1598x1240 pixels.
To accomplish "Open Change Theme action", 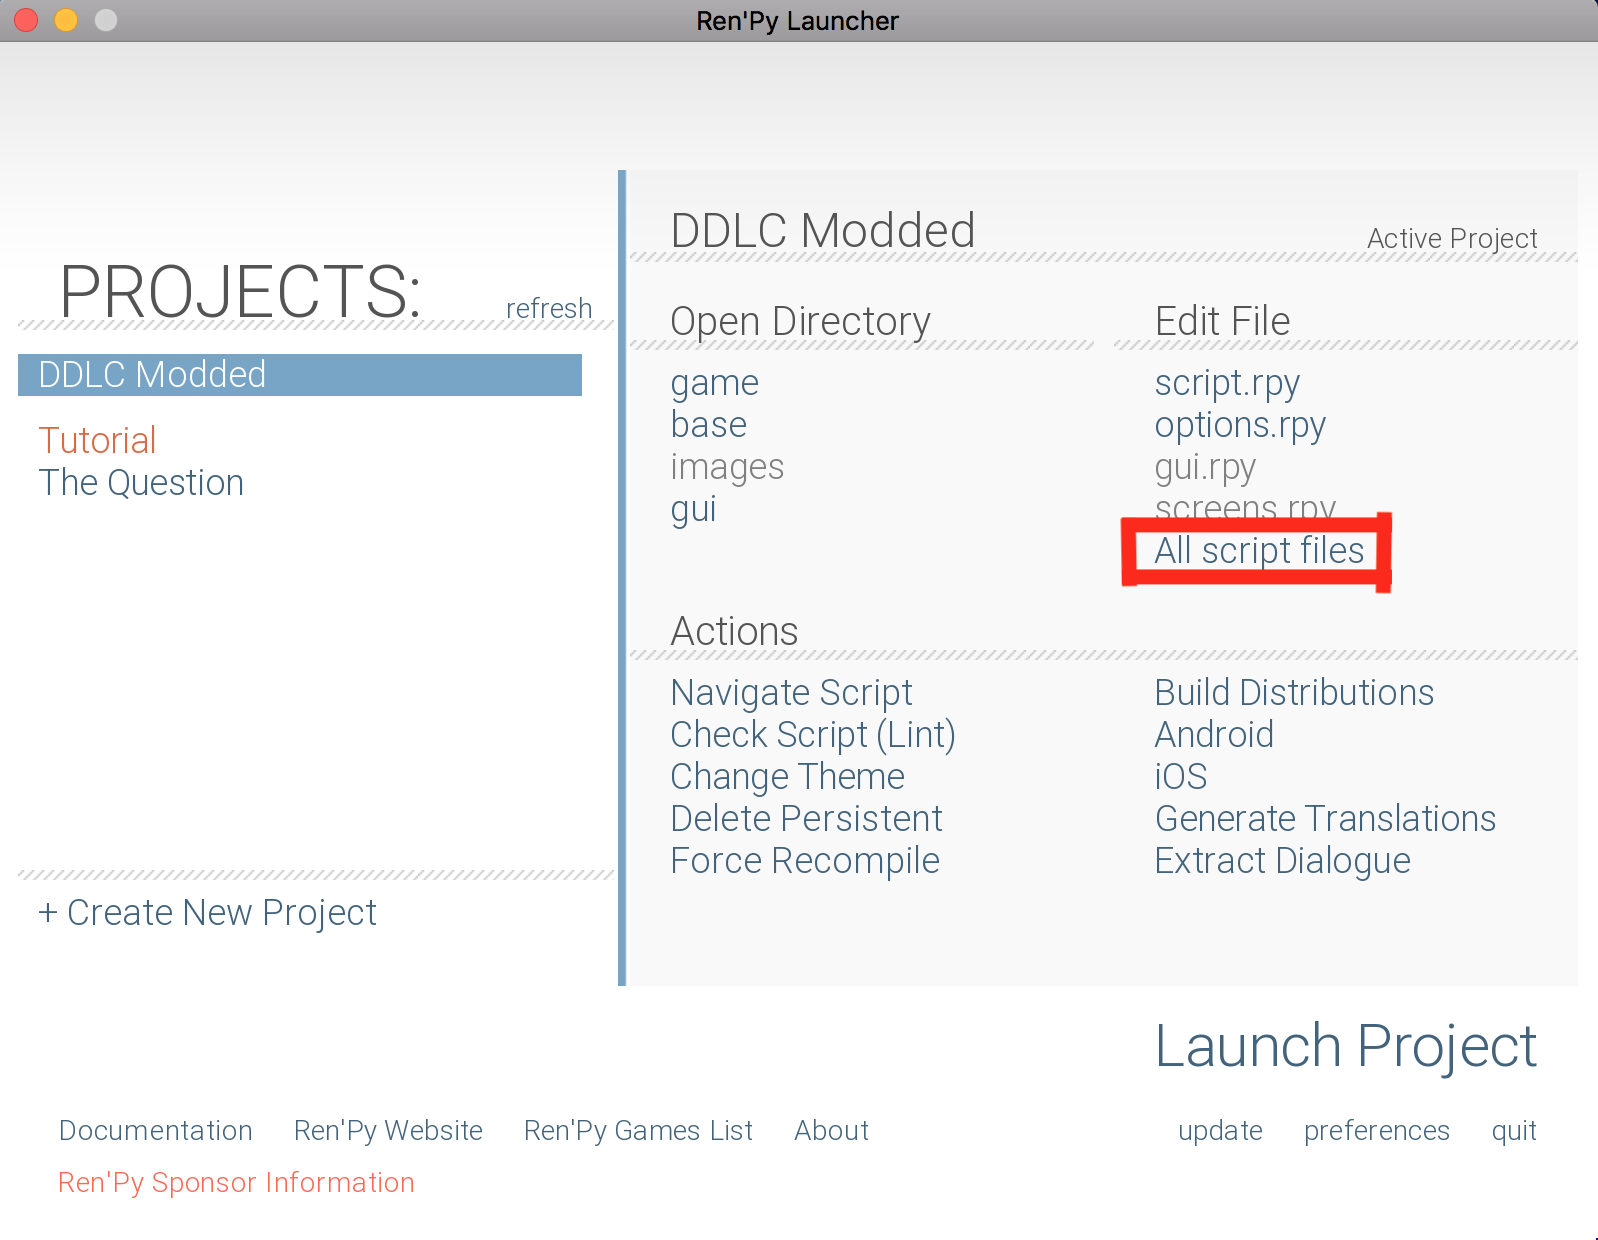I will (x=787, y=777).
